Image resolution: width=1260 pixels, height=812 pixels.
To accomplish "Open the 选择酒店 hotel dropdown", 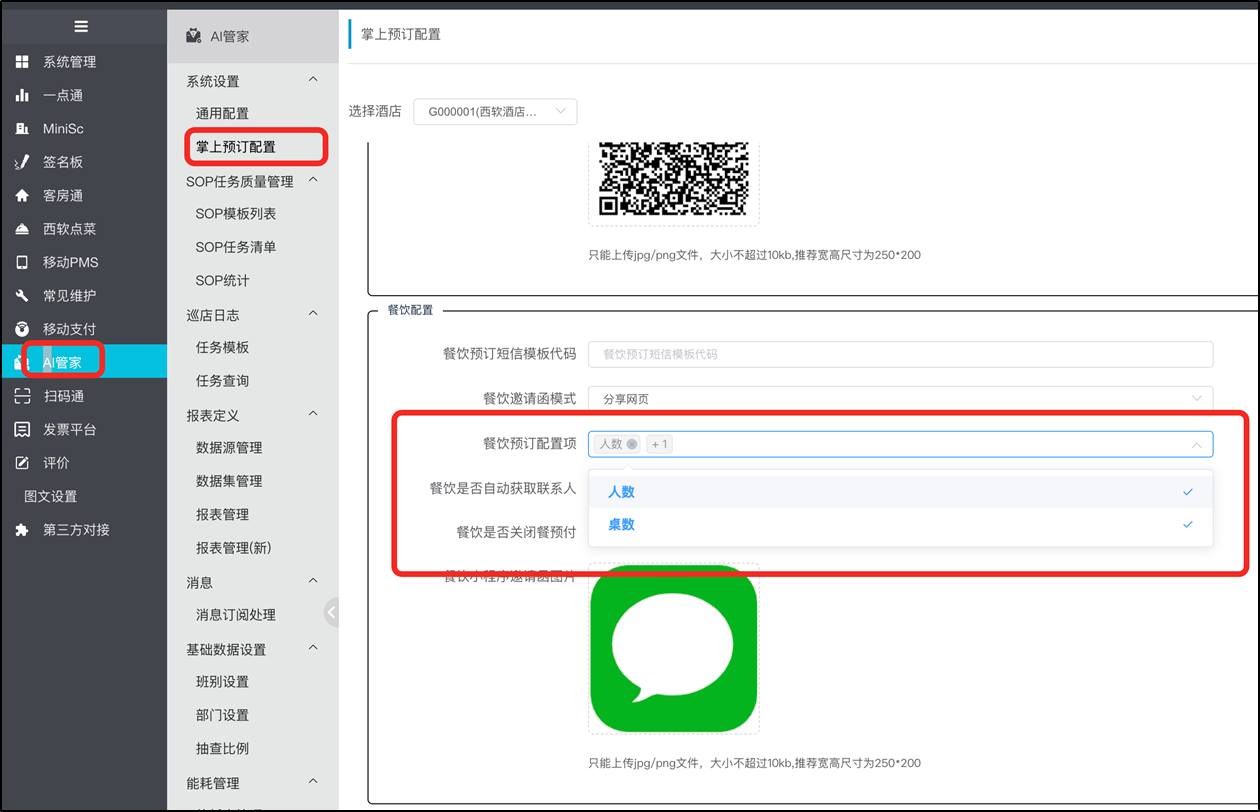I will 495,112.
